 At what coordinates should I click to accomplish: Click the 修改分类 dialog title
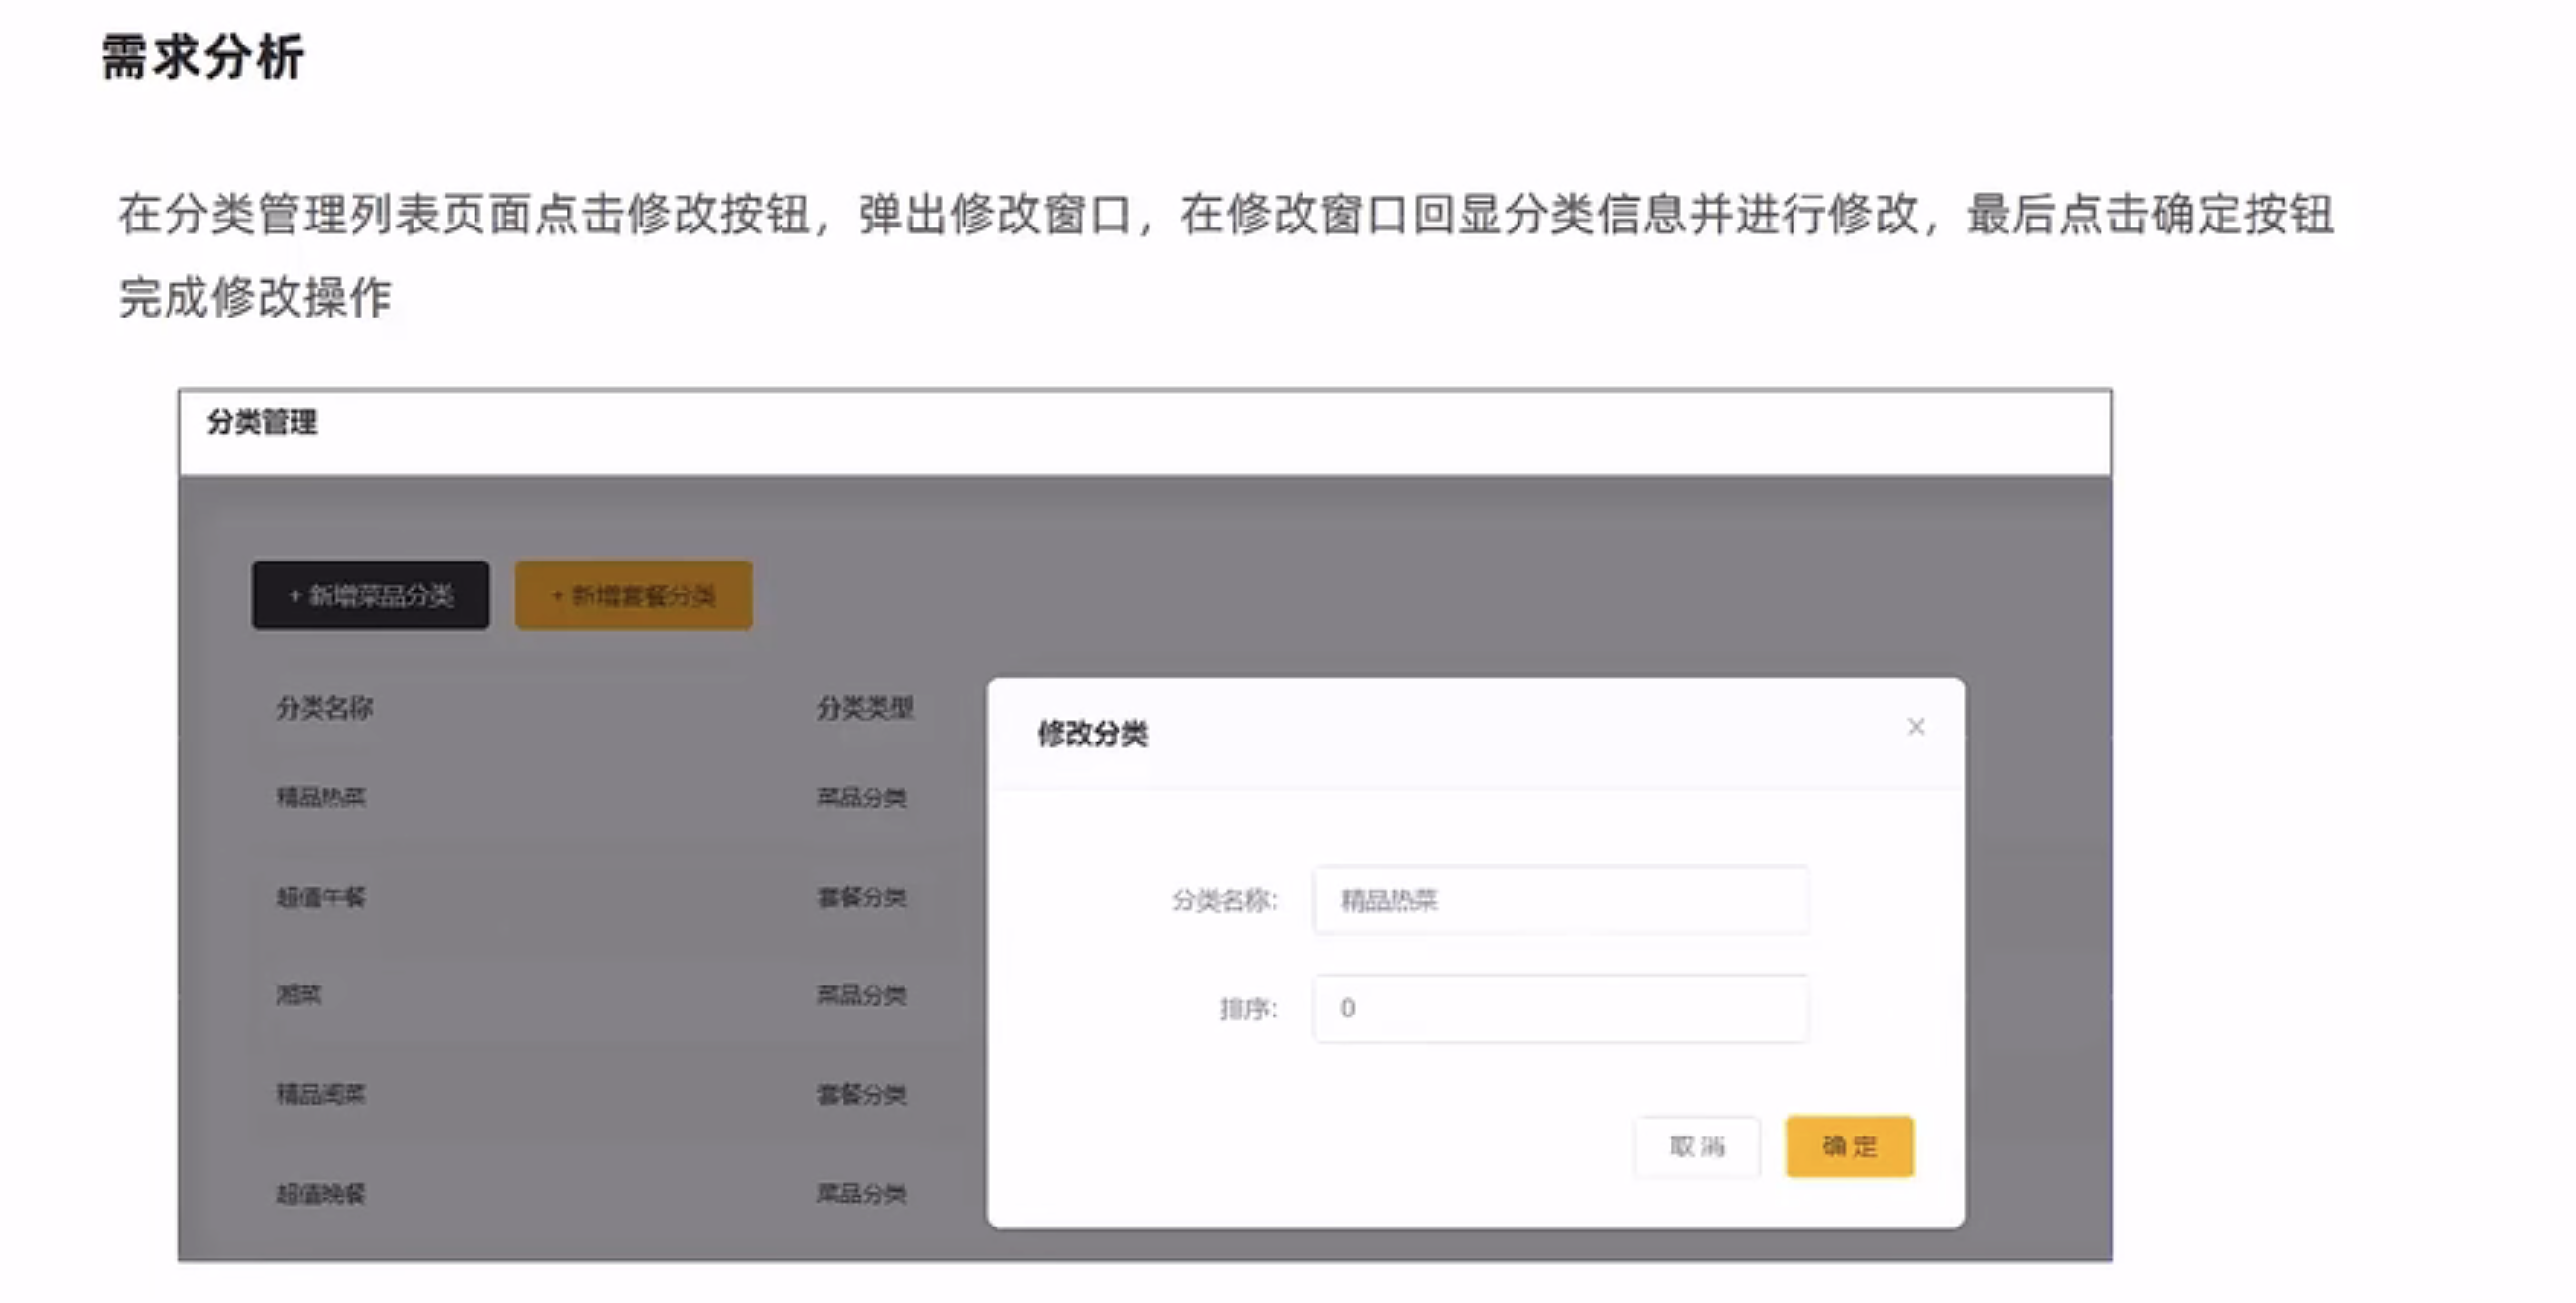point(1092,734)
